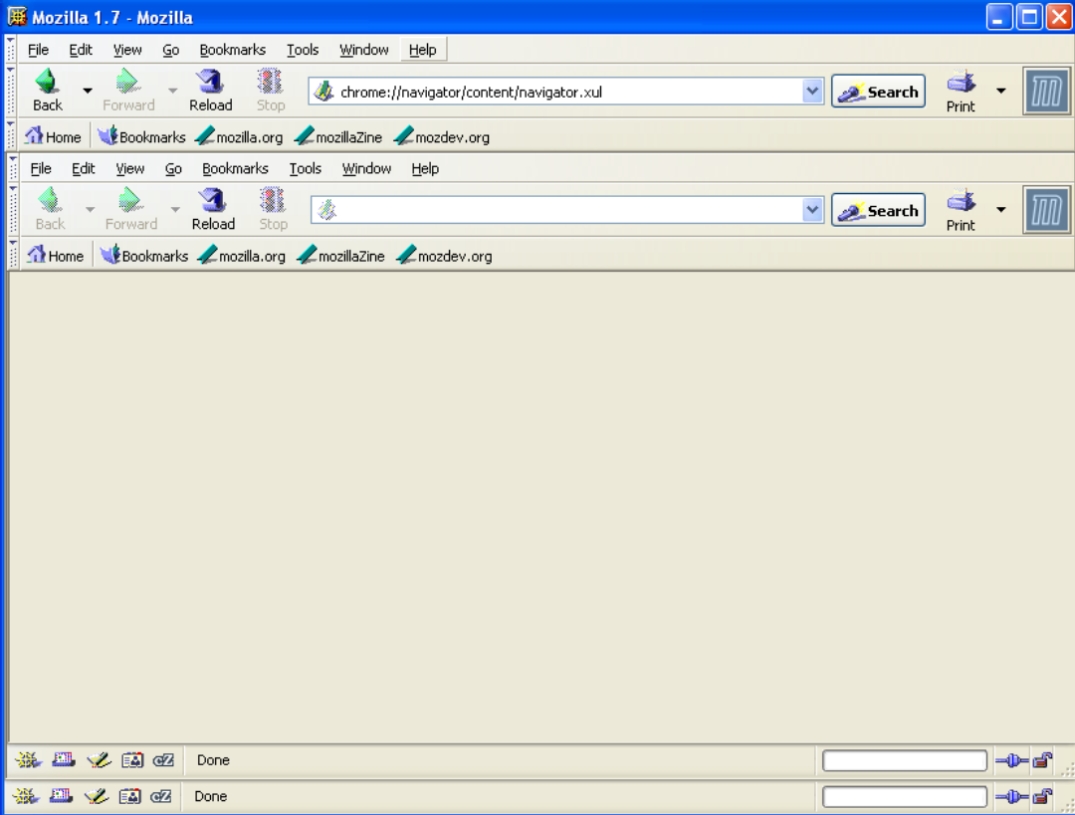Viewport: 1075px width, 815px height.
Task: Click Home on the inner personal toolbar
Action: pyautogui.click(x=56, y=255)
